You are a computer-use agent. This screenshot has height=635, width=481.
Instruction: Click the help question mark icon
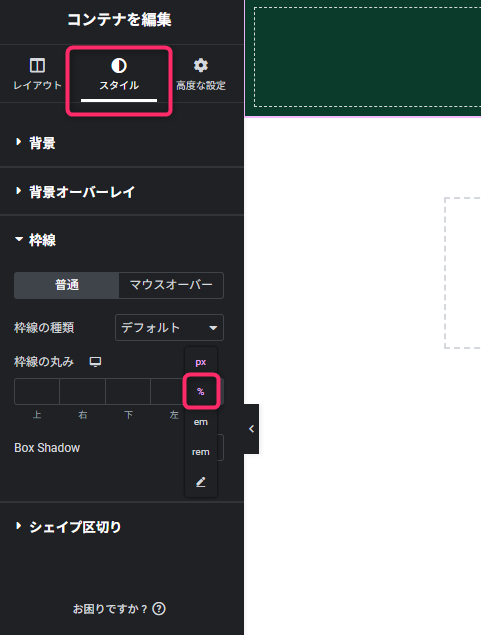coord(159,609)
